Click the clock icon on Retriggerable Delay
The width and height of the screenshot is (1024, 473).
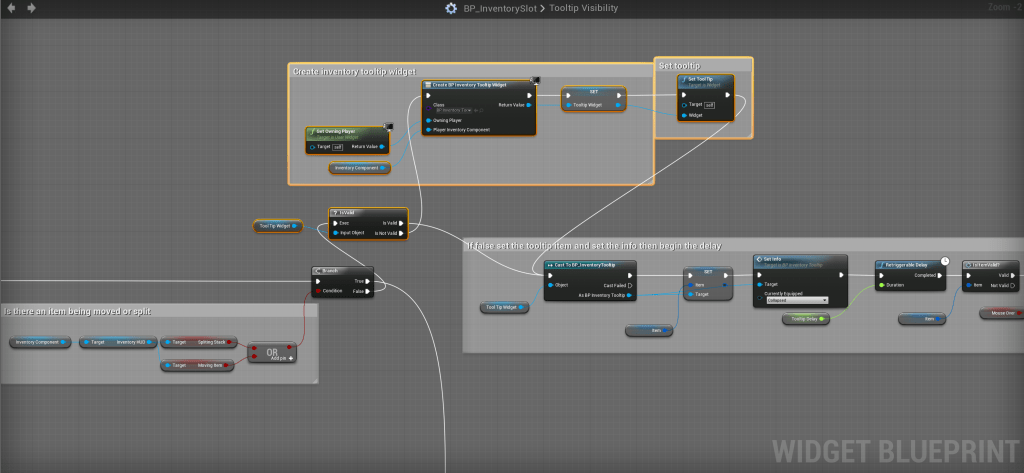pyautogui.click(x=944, y=259)
